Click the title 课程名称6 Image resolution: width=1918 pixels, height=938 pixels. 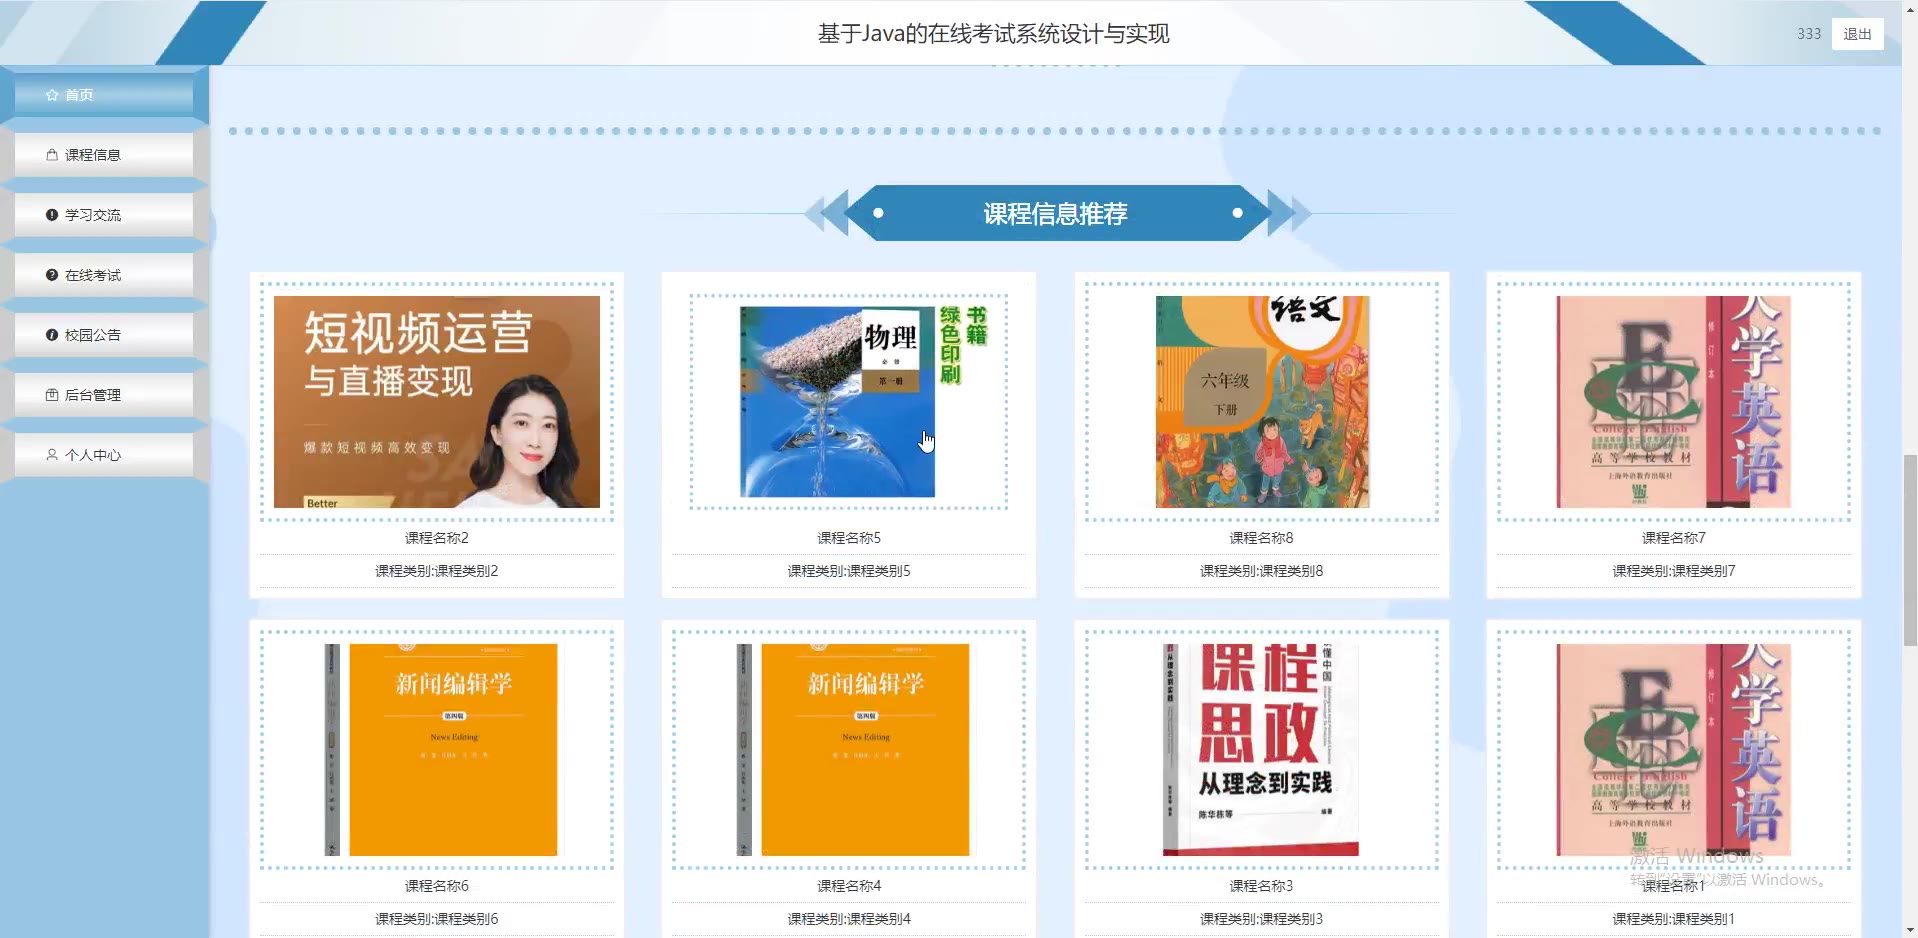[x=437, y=886]
